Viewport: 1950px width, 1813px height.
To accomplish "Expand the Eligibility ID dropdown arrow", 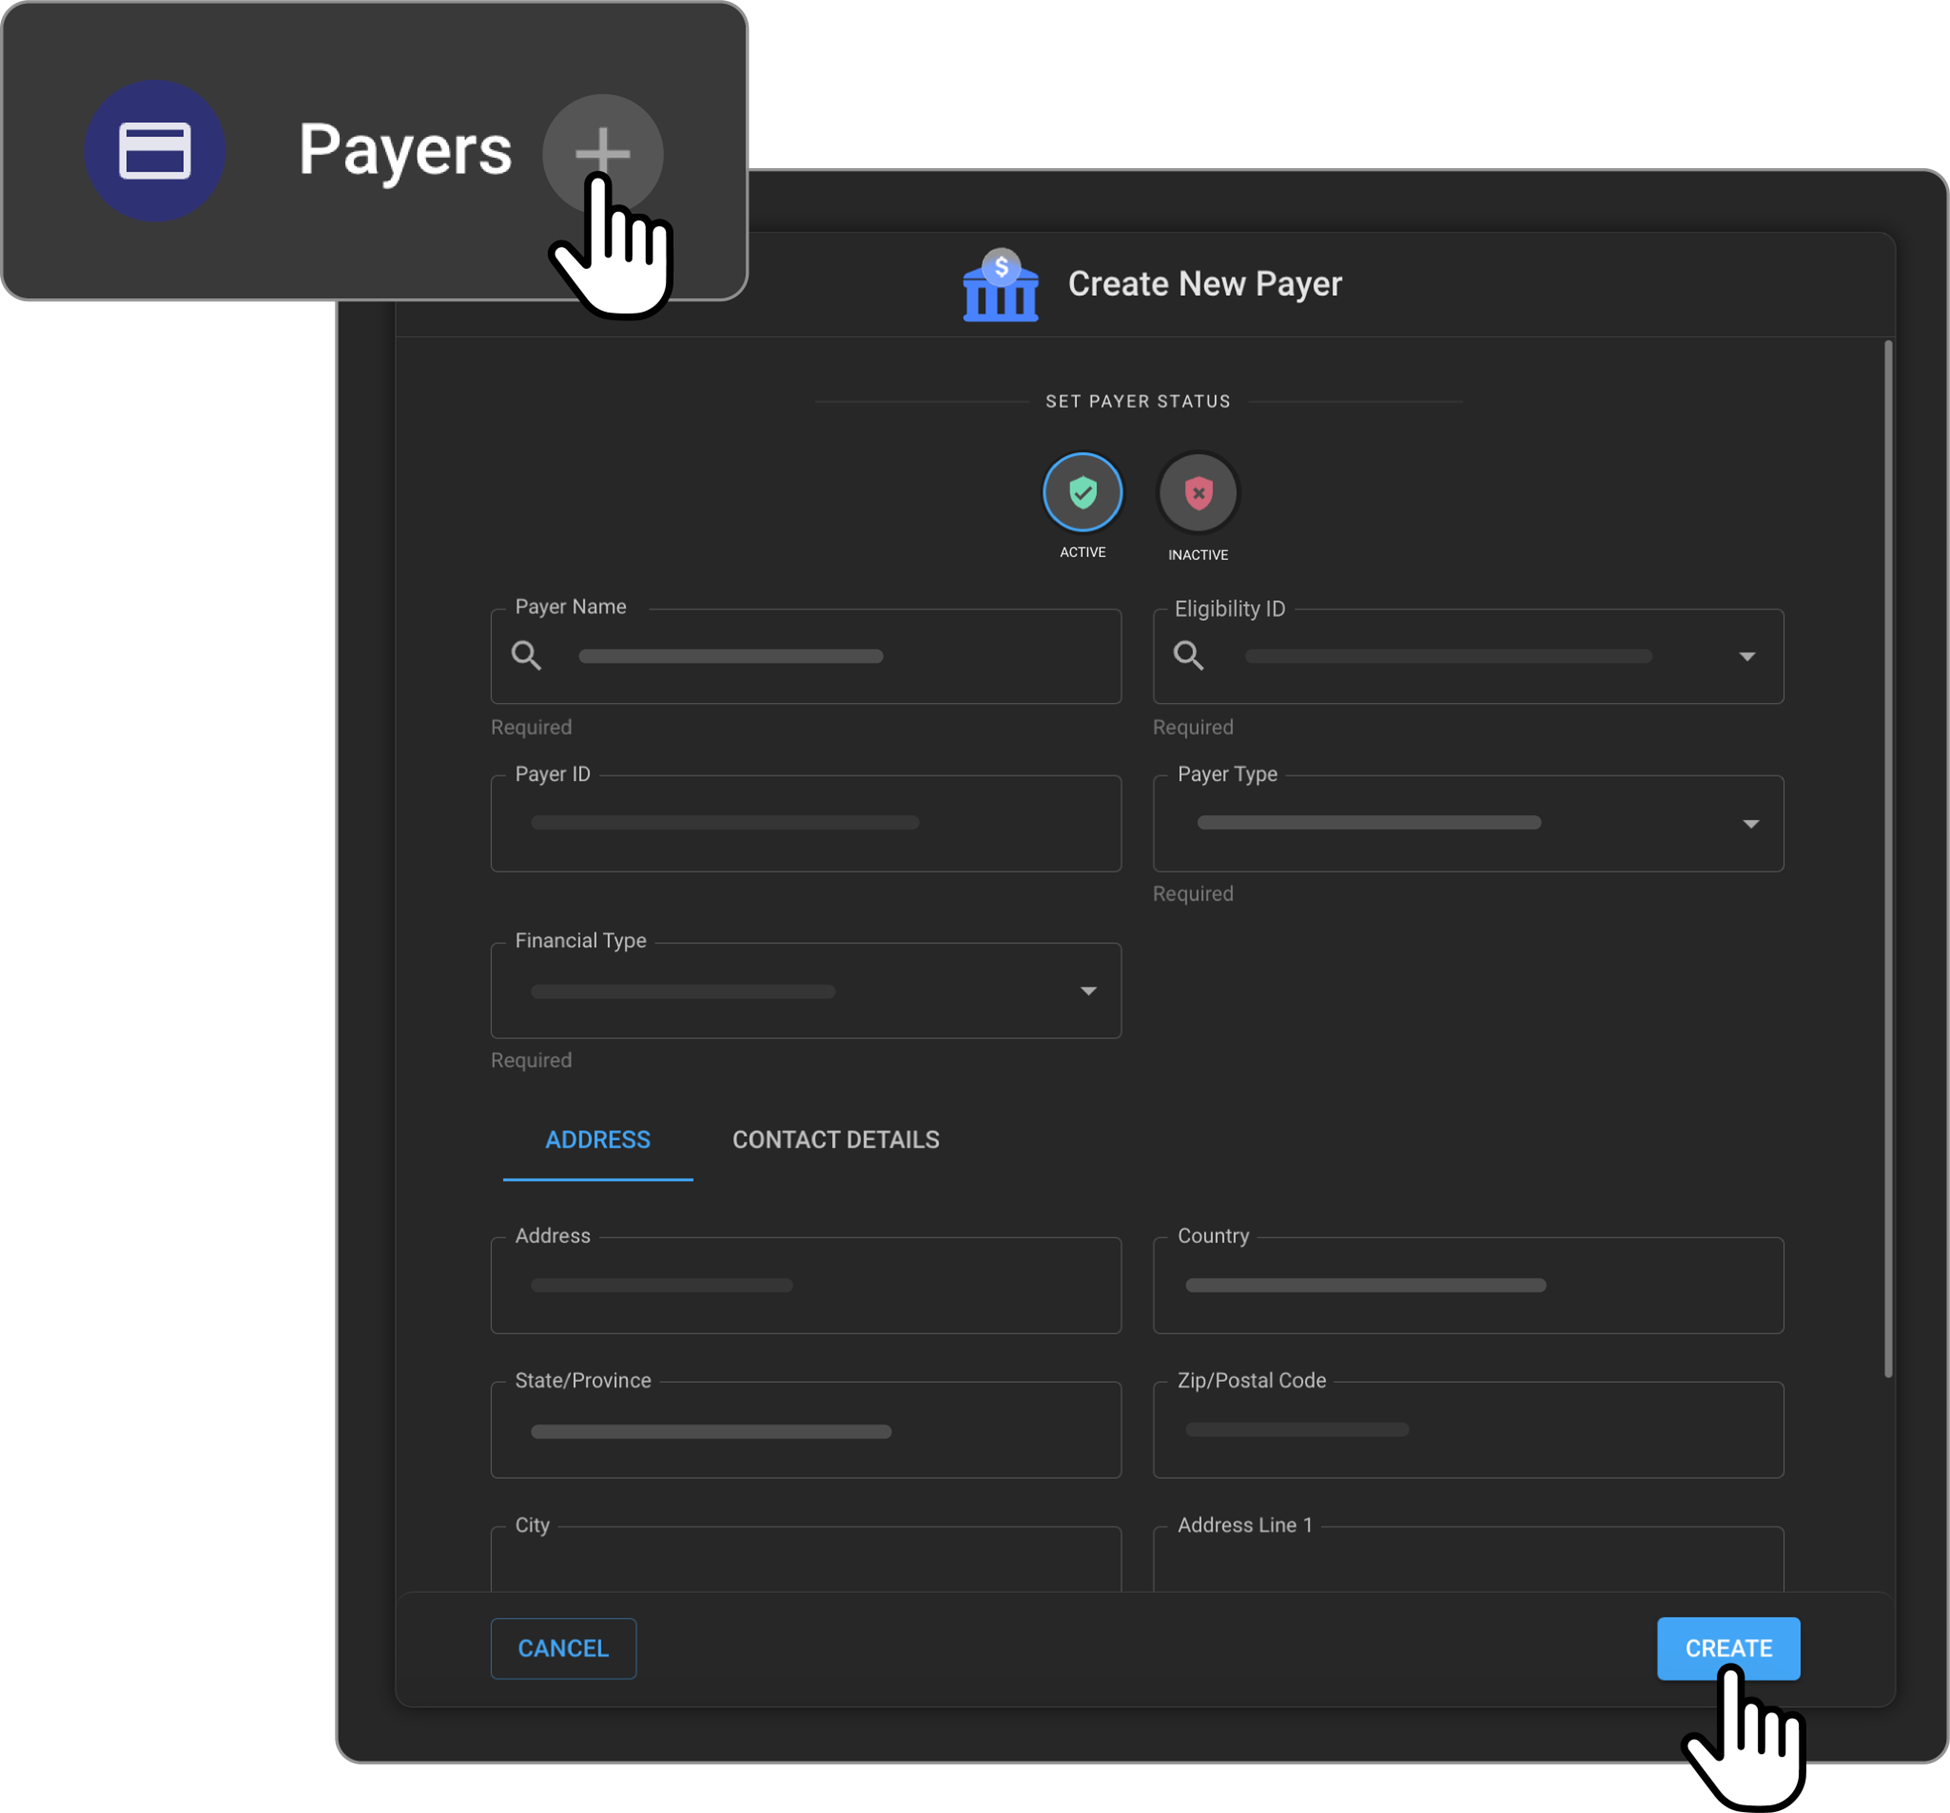I will point(1746,657).
